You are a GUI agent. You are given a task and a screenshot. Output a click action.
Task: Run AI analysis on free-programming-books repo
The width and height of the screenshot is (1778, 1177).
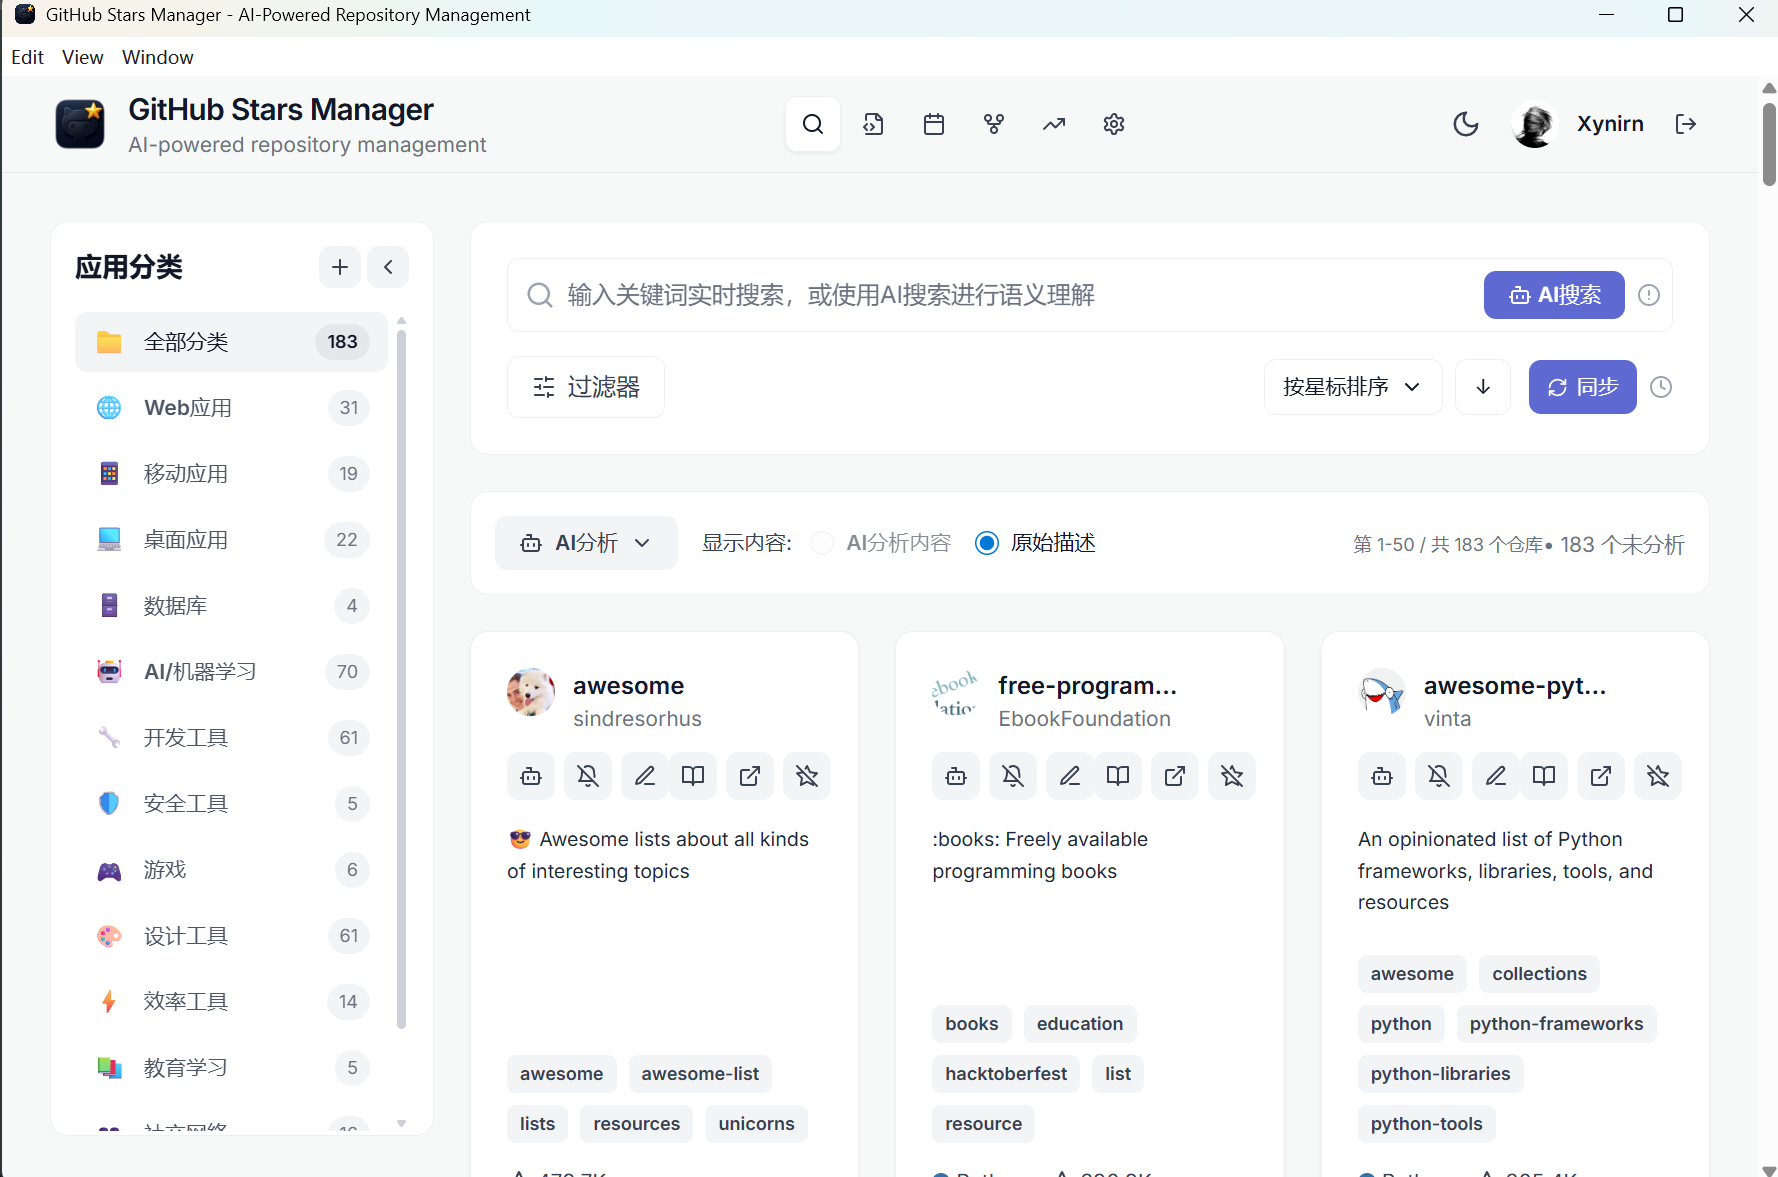[956, 776]
